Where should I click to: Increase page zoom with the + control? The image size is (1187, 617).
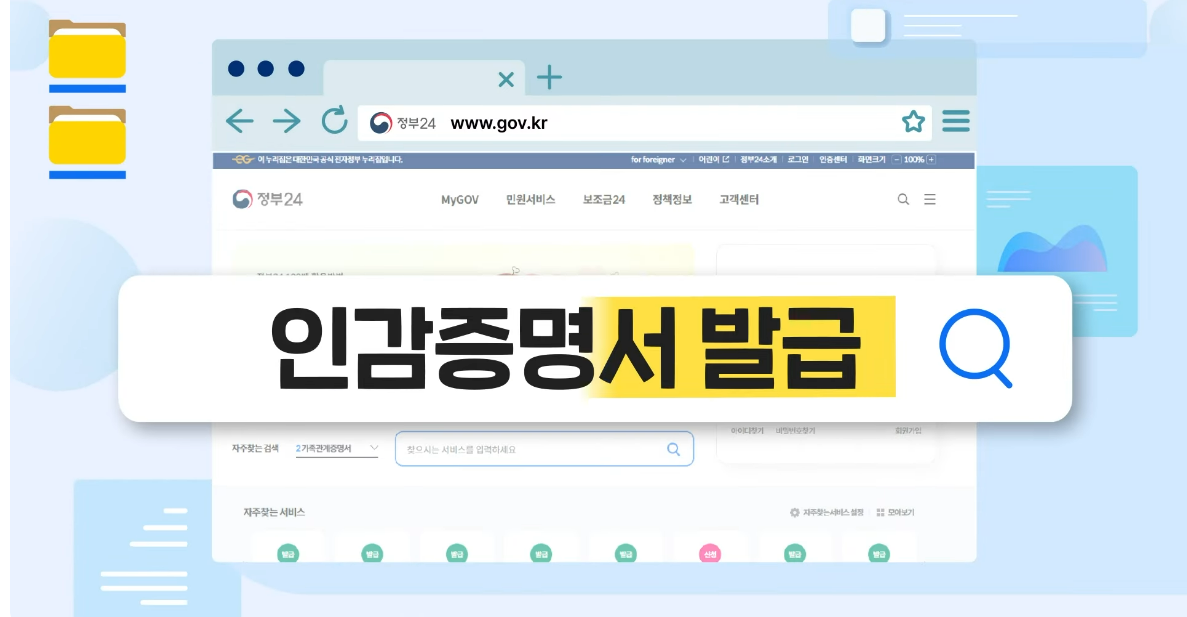point(931,158)
